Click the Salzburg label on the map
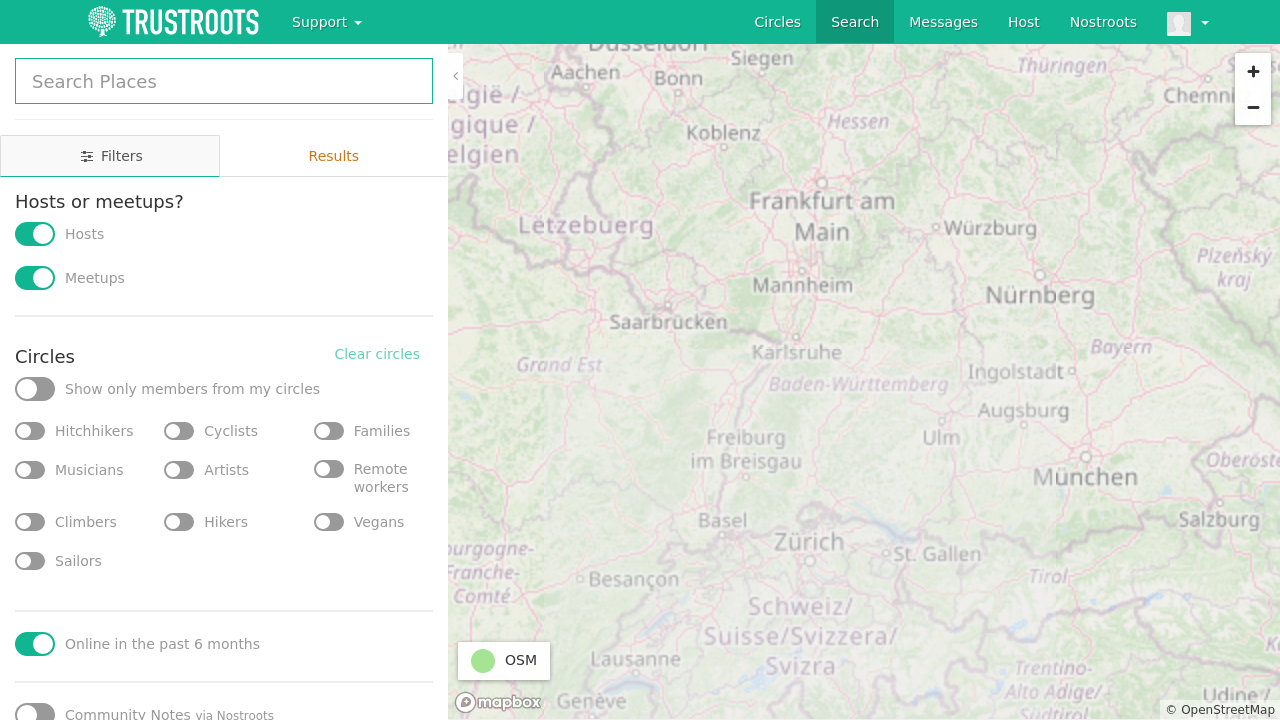 pyautogui.click(x=1219, y=519)
